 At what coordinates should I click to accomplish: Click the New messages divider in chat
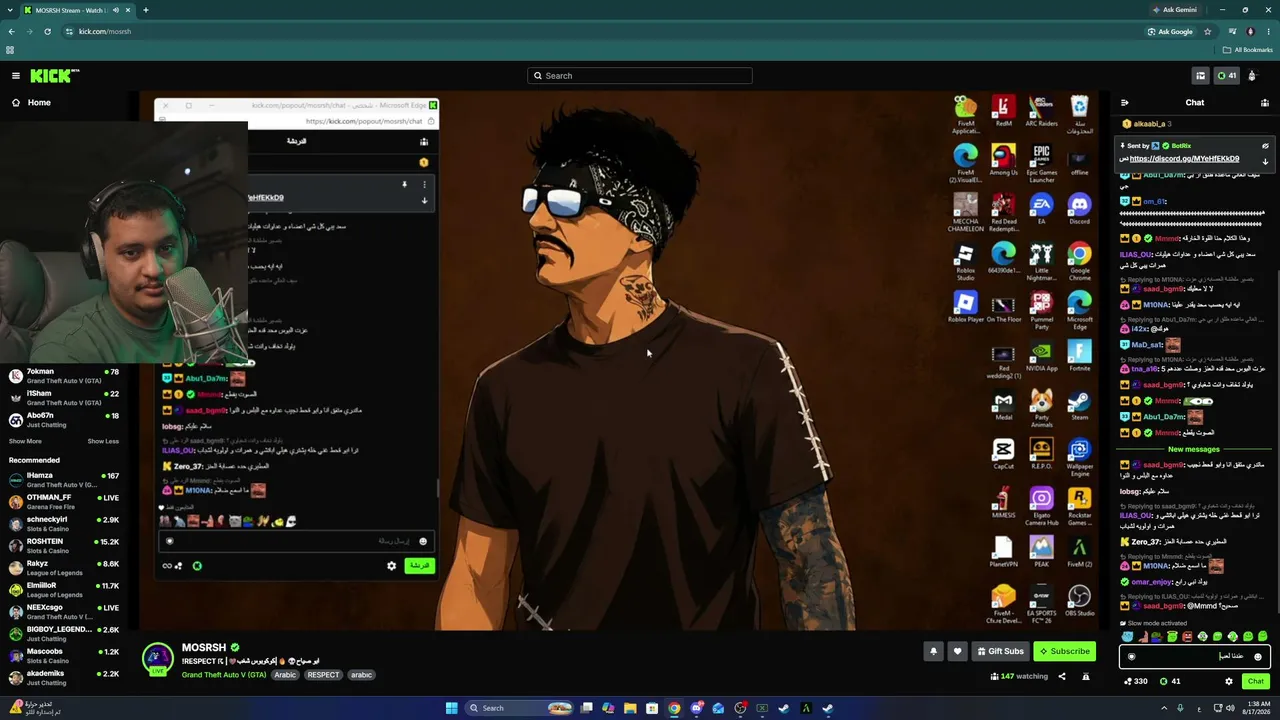click(x=1194, y=449)
